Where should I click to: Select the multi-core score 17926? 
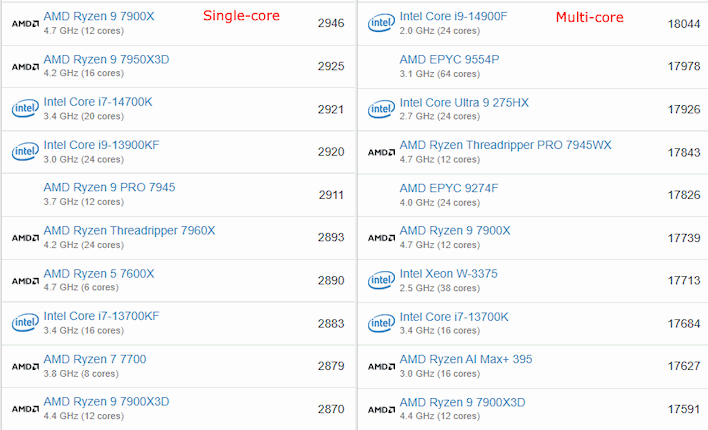coord(684,109)
